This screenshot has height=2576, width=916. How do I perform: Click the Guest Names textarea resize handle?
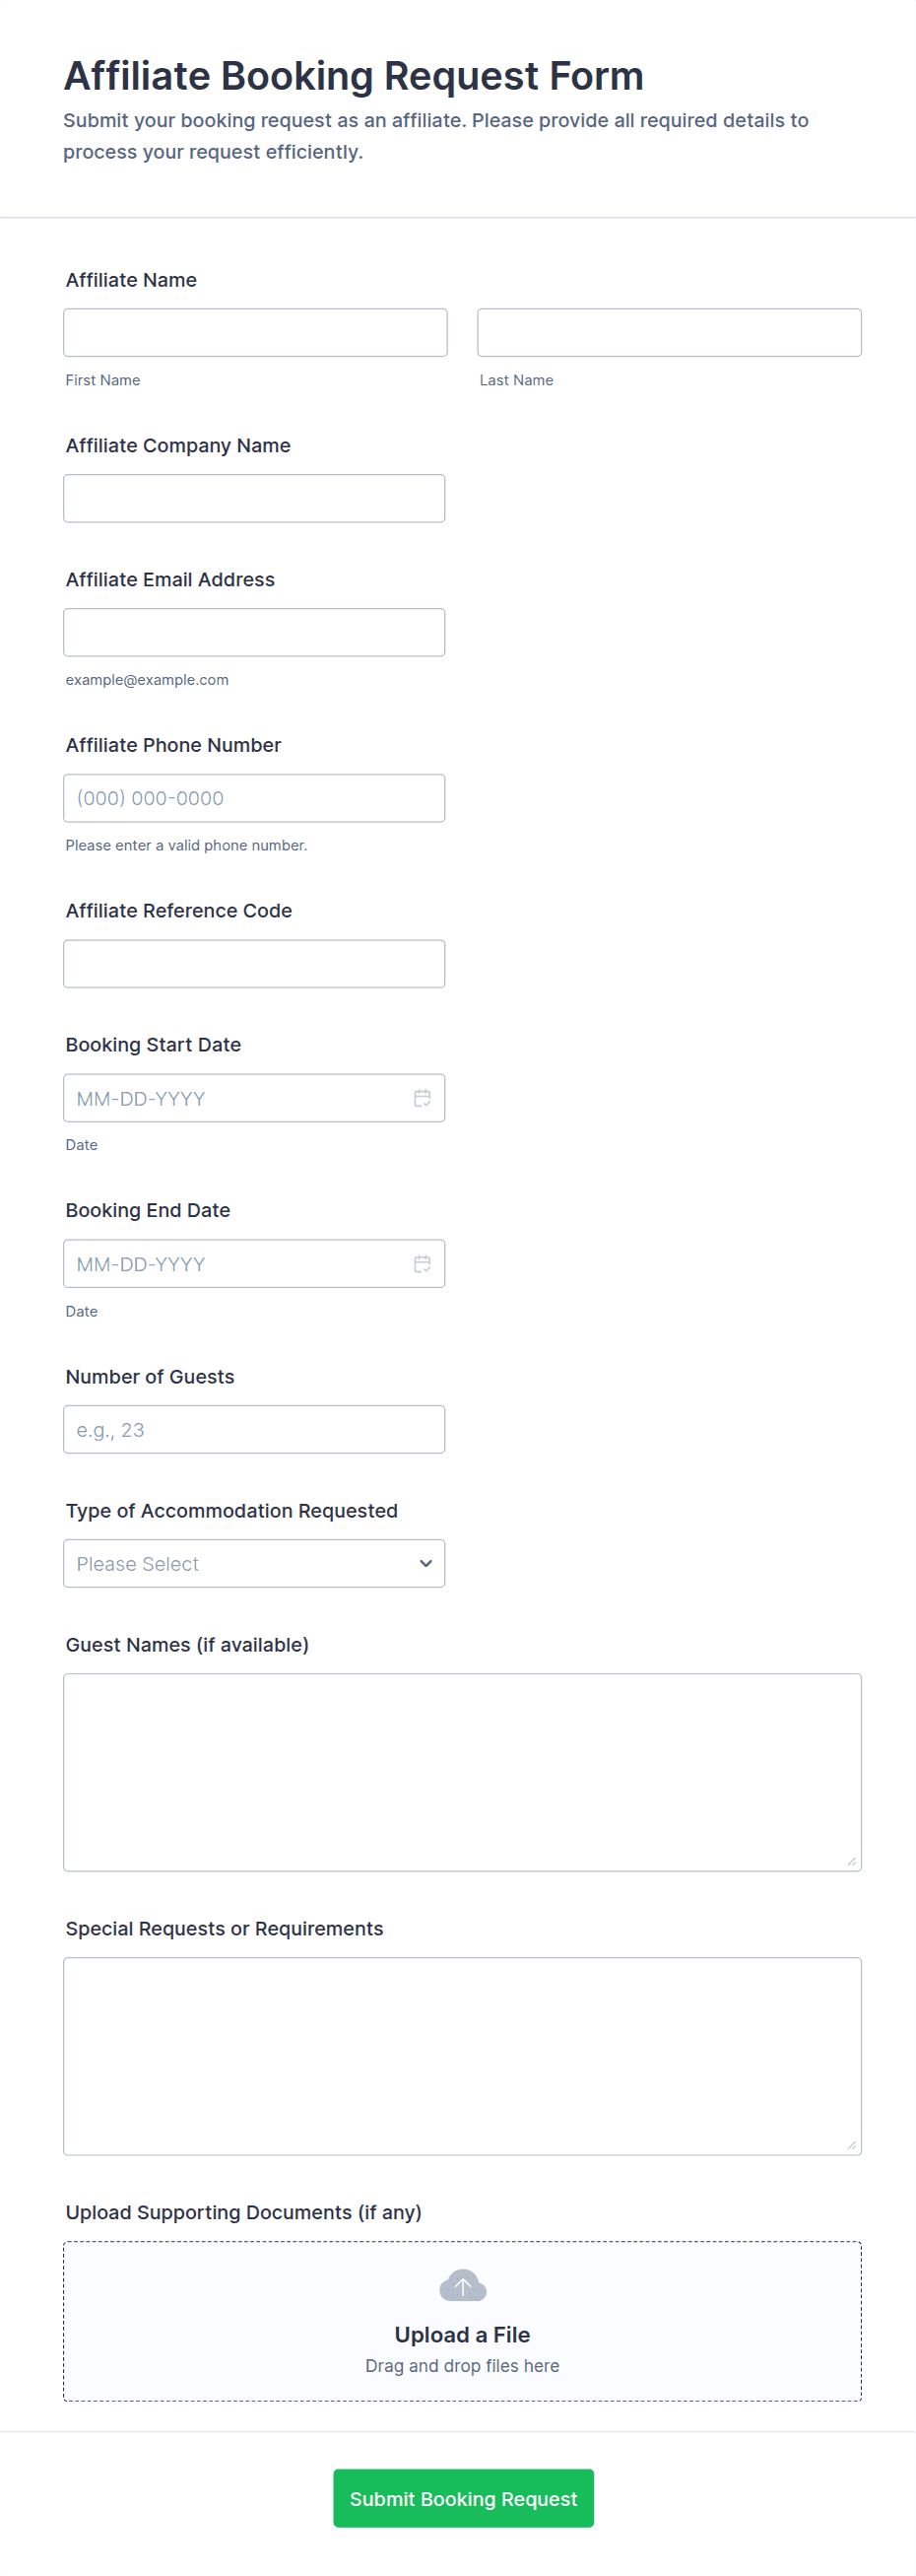(851, 1861)
